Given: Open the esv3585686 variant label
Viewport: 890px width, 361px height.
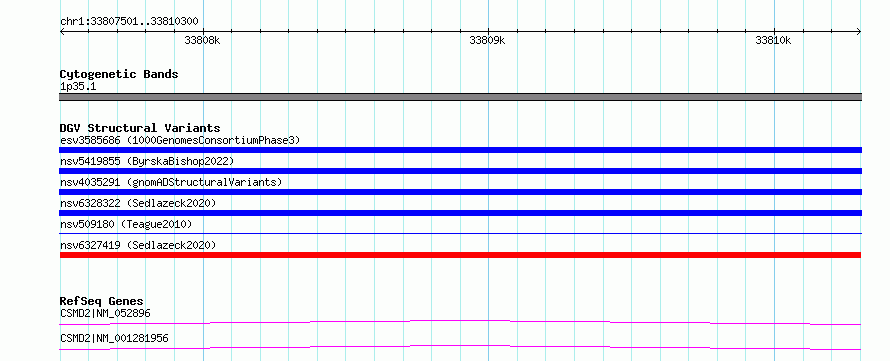Looking at the screenshot, I should click(180, 140).
